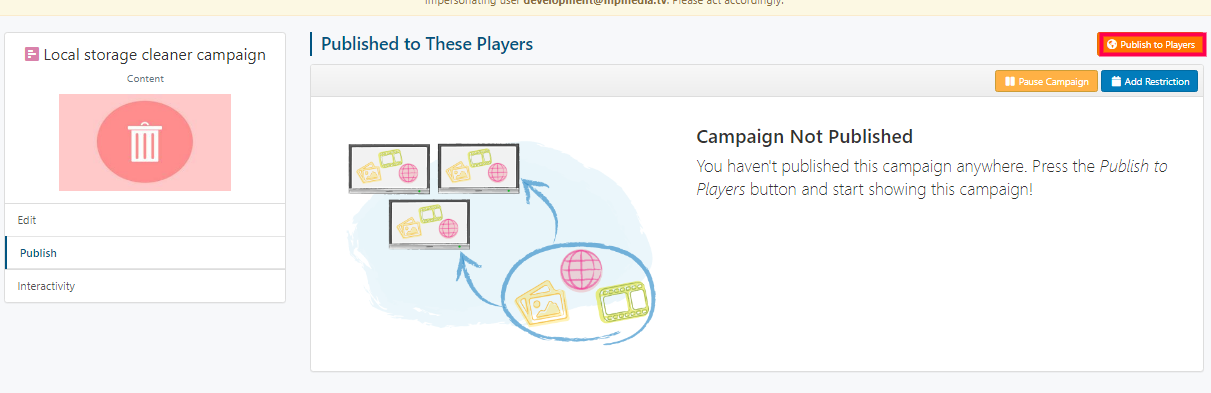Click the italic Publish to Players text
The image size is (1211, 393).
[x=931, y=177]
